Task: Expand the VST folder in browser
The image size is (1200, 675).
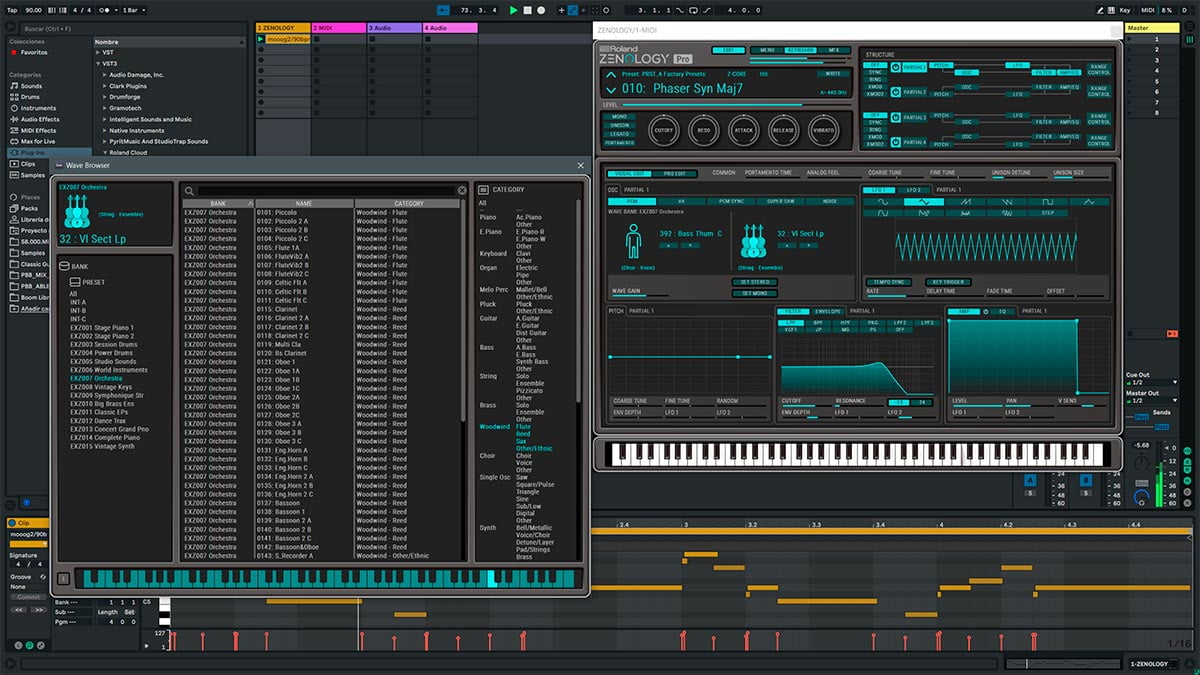Action: (99, 53)
